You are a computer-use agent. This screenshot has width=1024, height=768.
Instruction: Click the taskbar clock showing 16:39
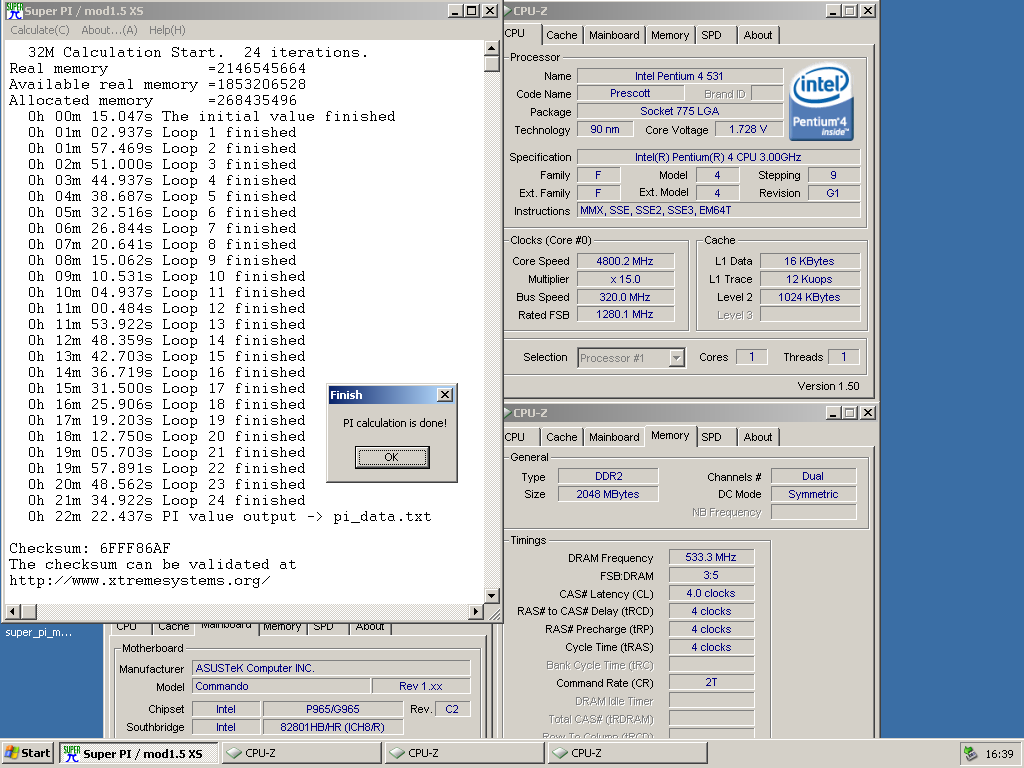coord(999,754)
